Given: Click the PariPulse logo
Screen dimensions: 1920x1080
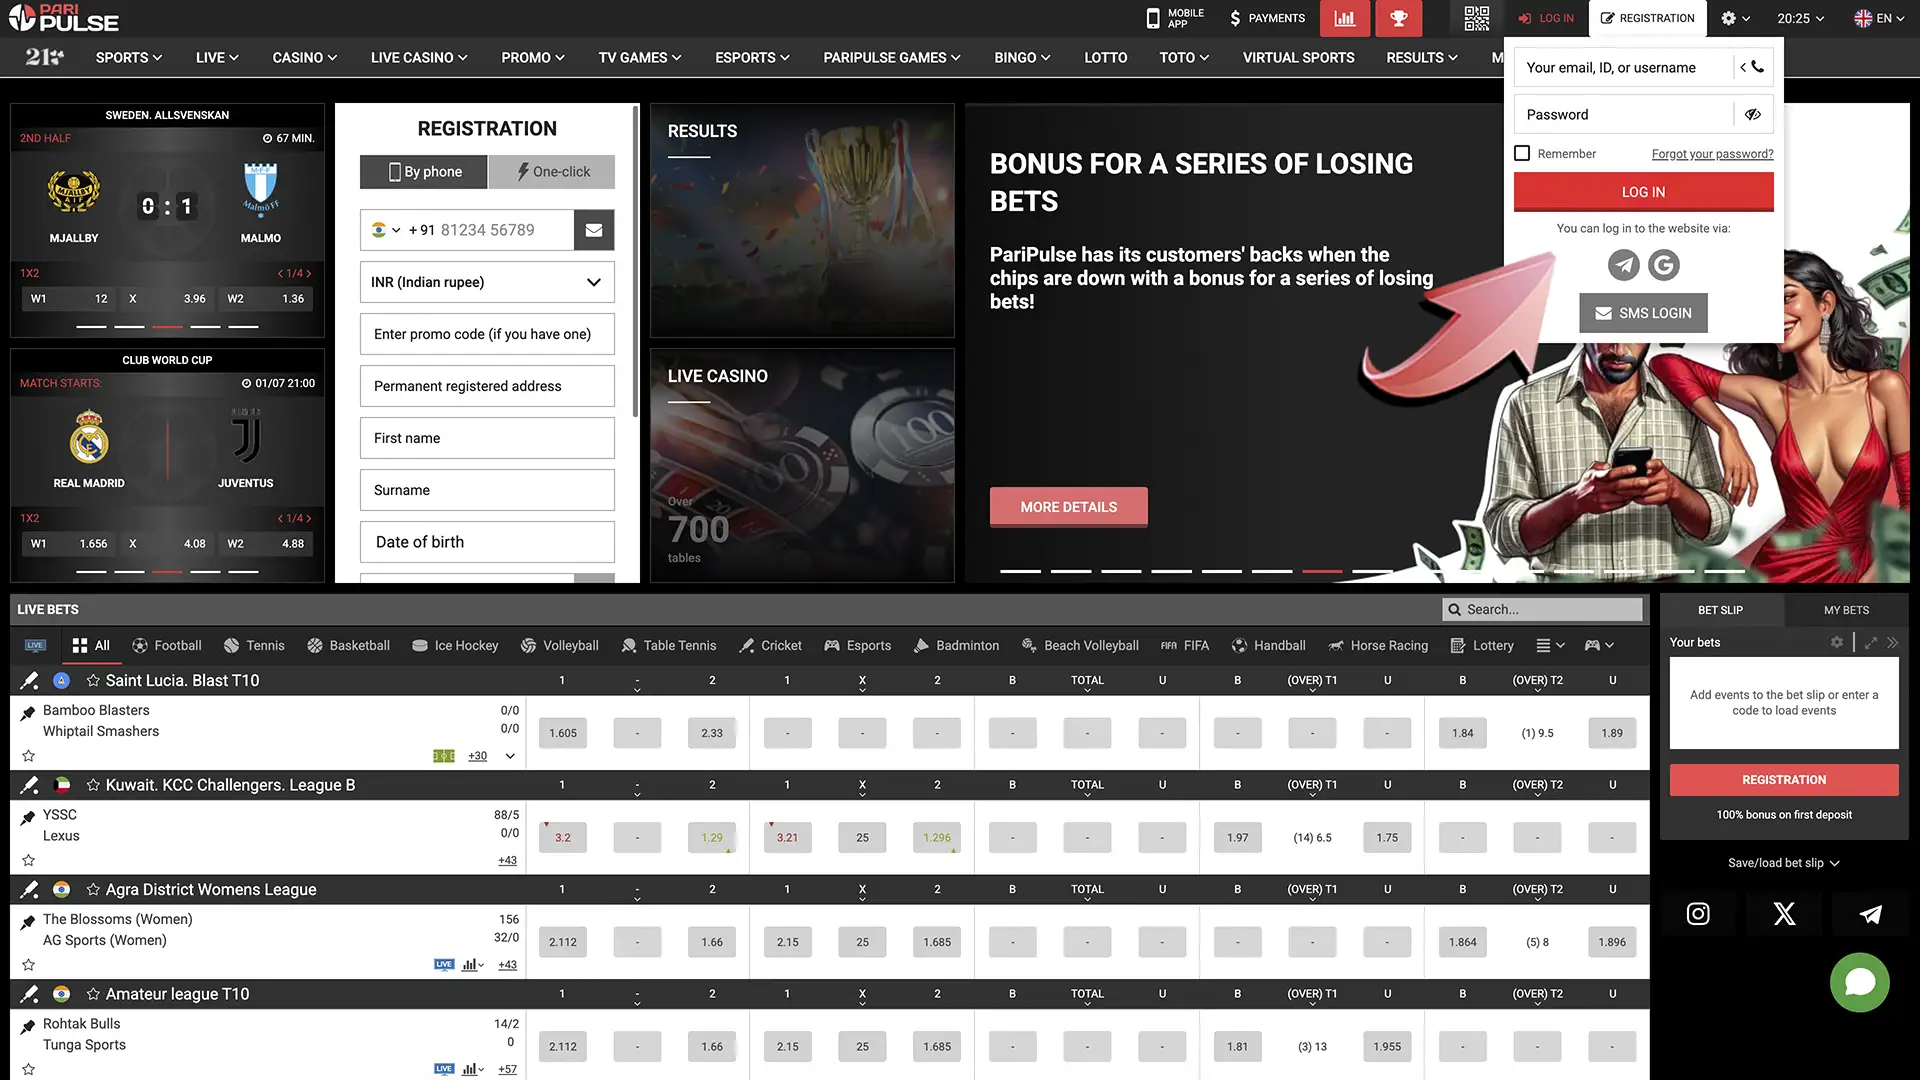Looking at the screenshot, I should pyautogui.click(x=64, y=18).
